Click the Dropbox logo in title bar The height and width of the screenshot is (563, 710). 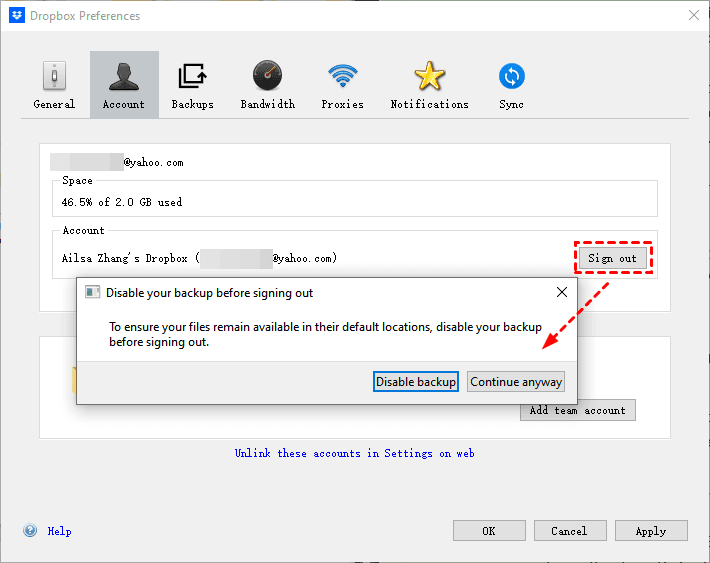point(17,15)
